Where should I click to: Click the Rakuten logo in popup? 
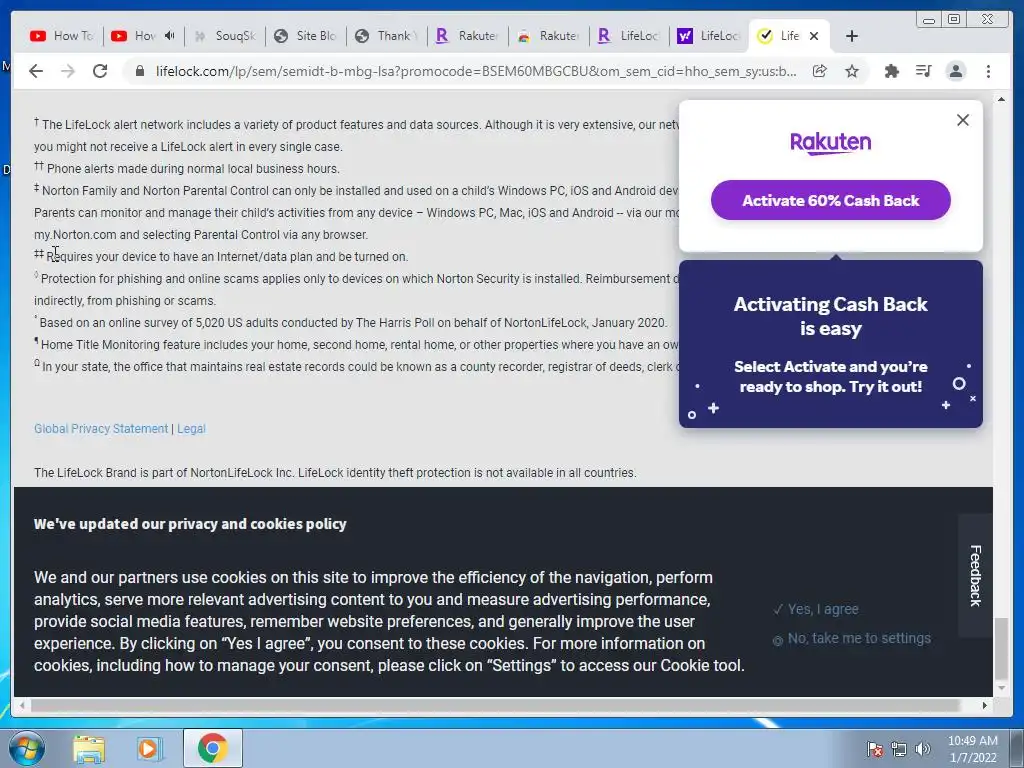click(x=831, y=142)
